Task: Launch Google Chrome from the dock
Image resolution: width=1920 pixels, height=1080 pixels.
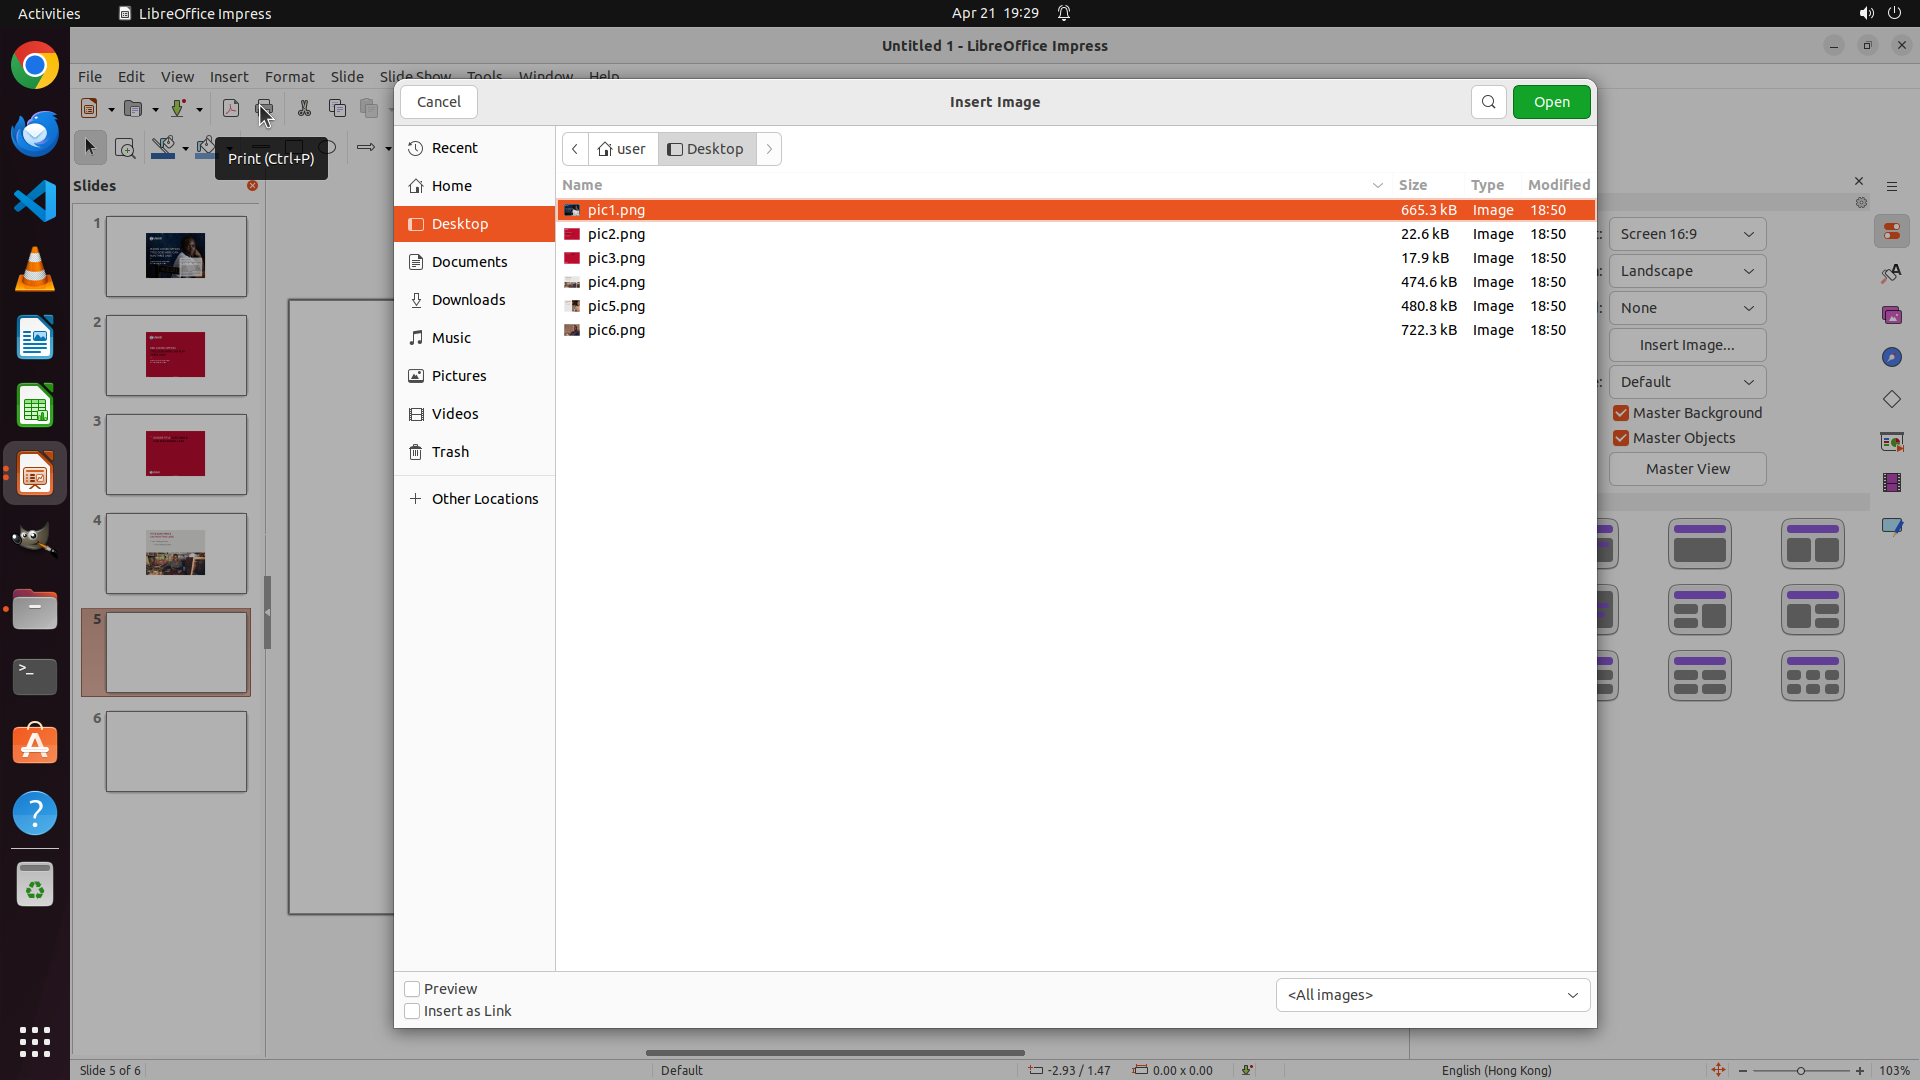Action: click(x=35, y=66)
